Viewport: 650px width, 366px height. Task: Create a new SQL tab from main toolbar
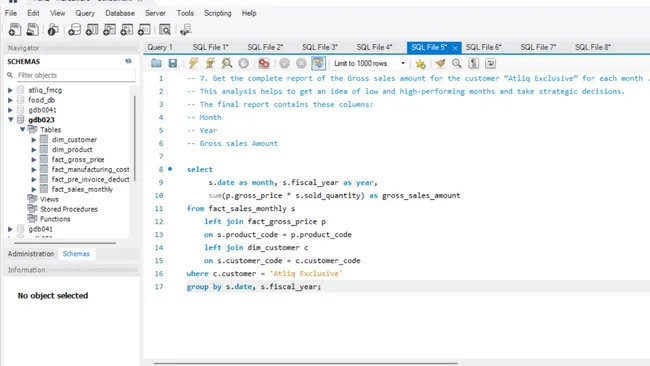pos(15,30)
